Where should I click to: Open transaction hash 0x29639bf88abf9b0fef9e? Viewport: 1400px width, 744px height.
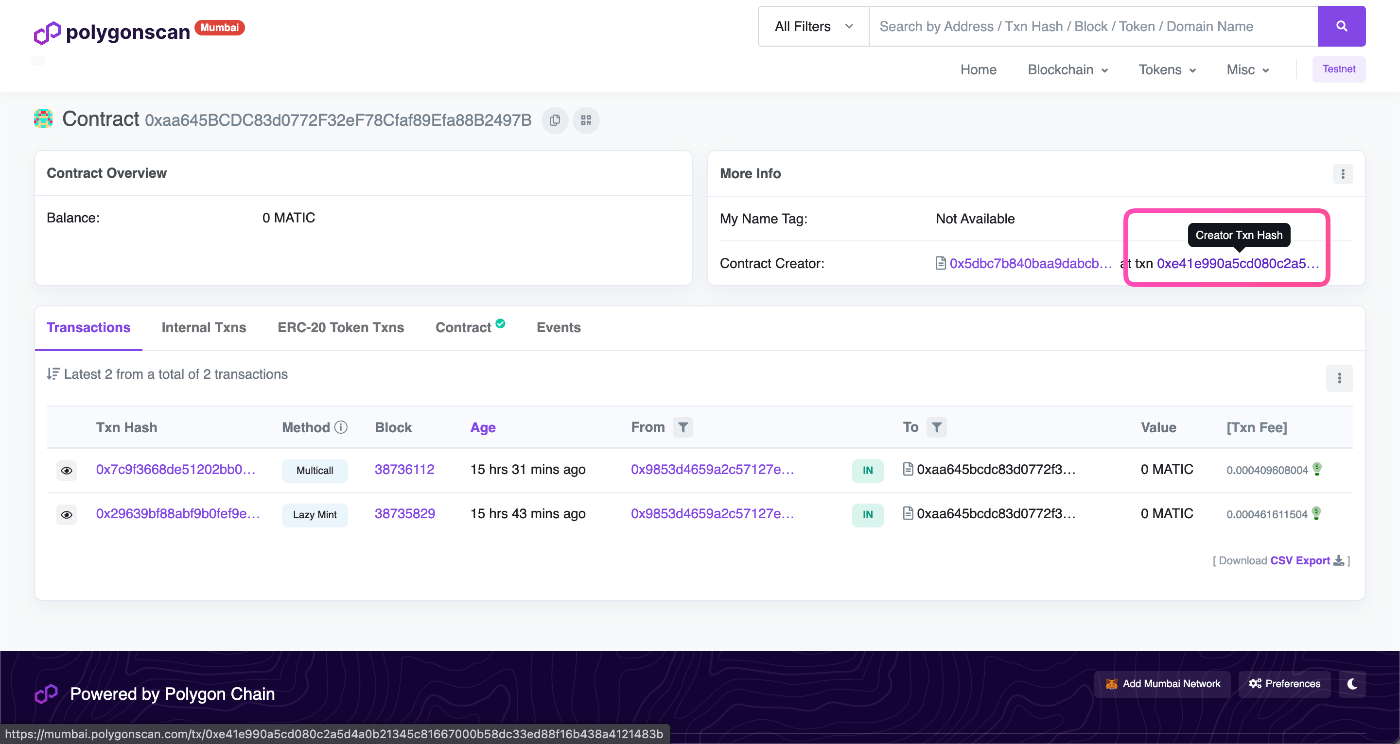(178, 513)
